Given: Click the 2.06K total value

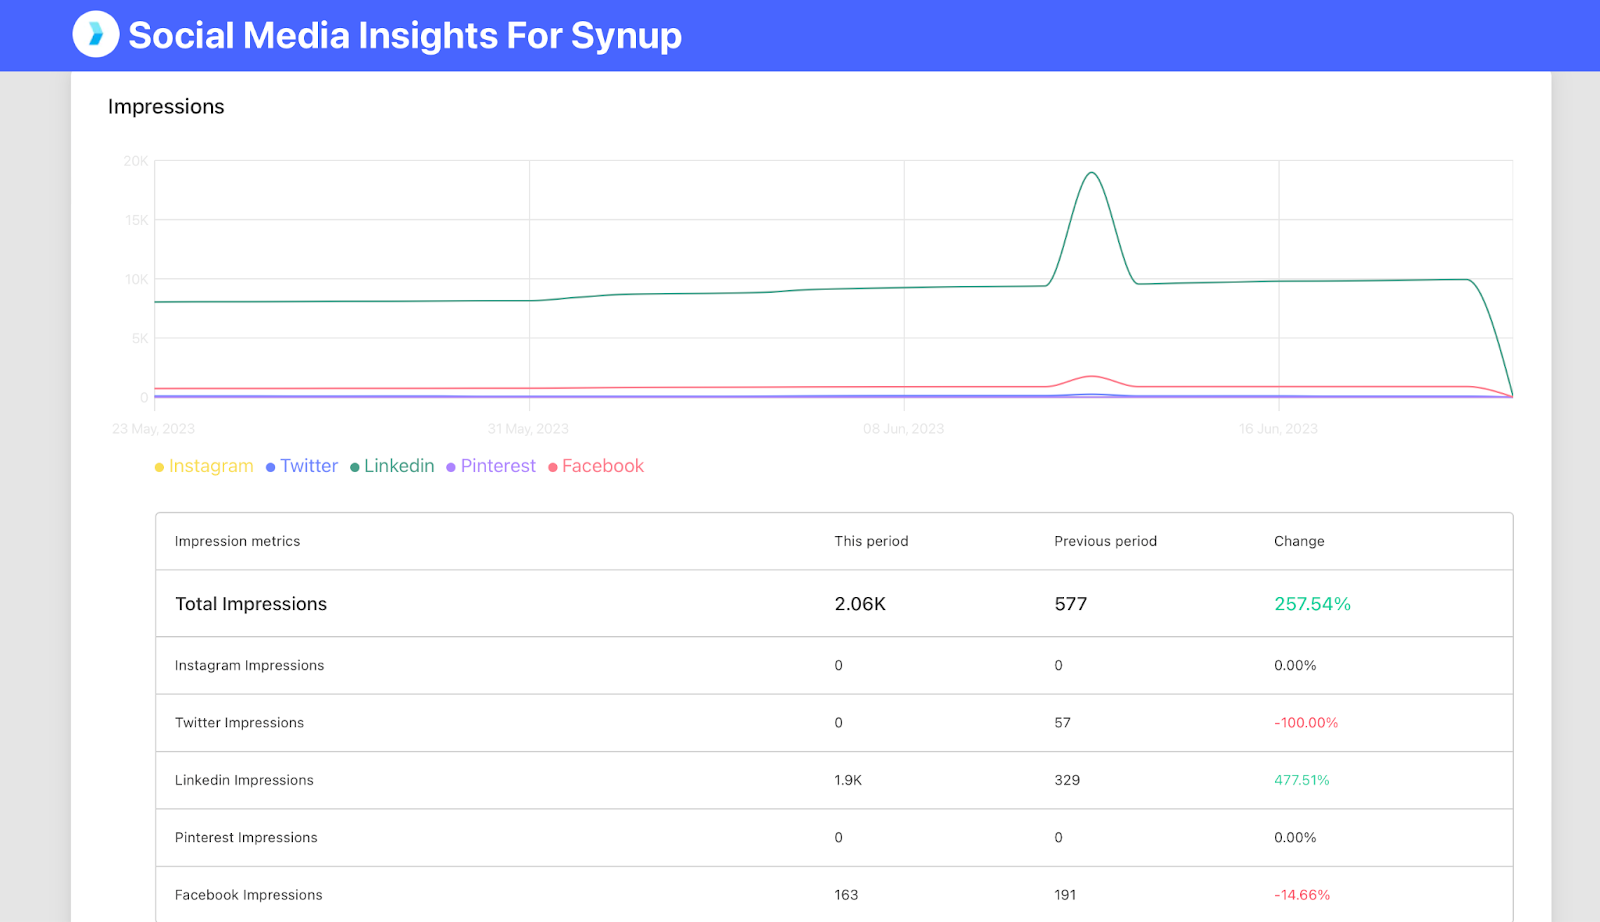Looking at the screenshot, I should click(860, 604).
